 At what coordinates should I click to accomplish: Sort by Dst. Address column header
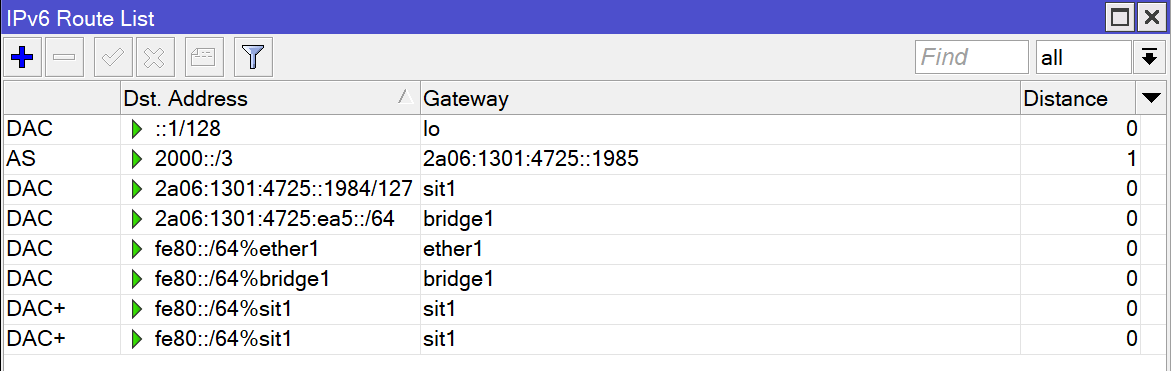click(270, 98)
